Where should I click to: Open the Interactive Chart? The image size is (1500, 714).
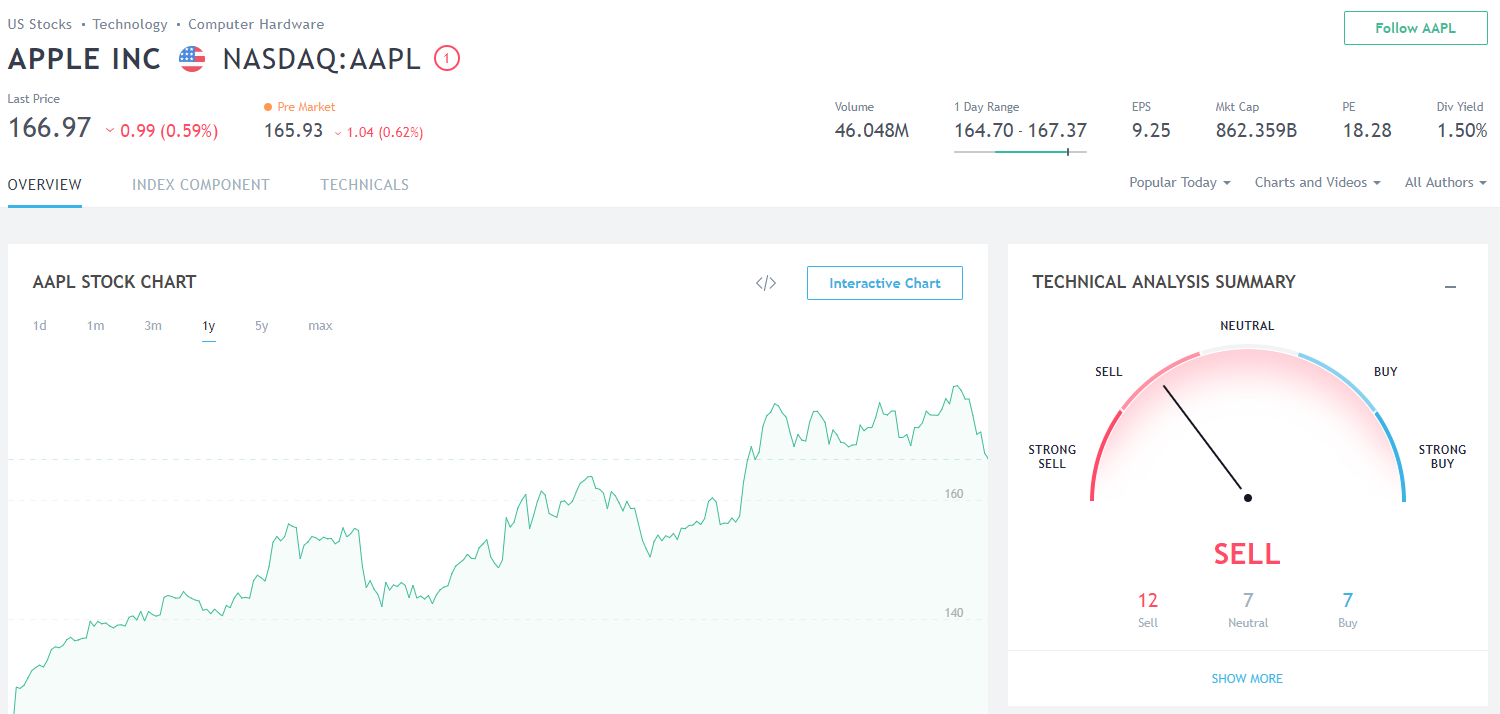click(885, 283)
